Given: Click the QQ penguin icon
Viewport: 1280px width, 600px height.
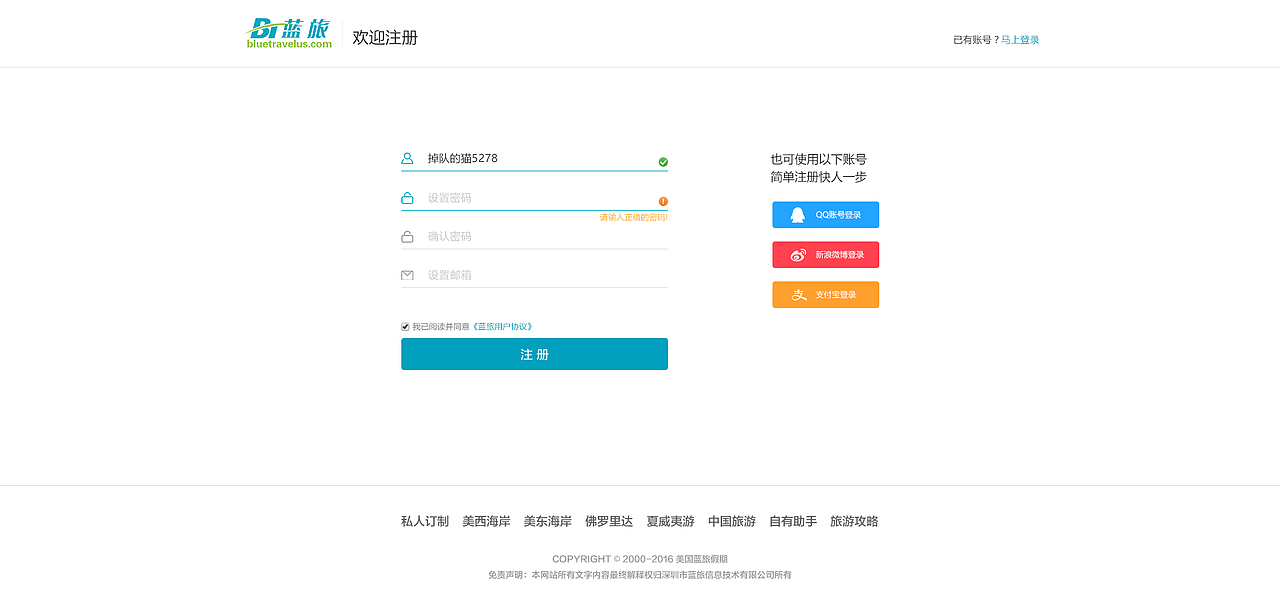Looking at the screenshot, I should tap(797, 215).
